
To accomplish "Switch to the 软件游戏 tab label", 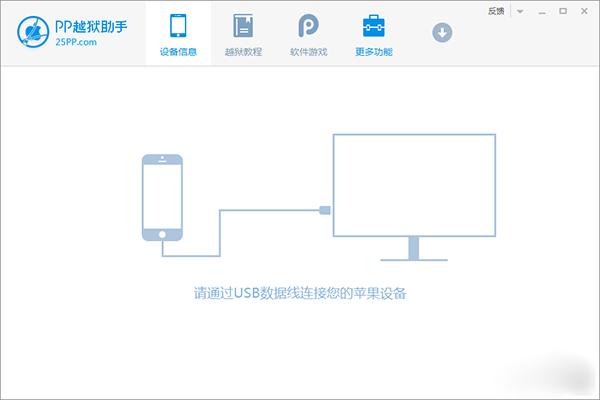I will [x=307, y=52].
